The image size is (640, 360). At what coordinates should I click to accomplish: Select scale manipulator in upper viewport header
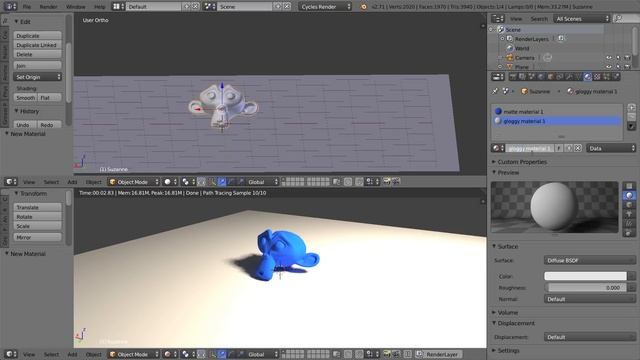point(240,182)
